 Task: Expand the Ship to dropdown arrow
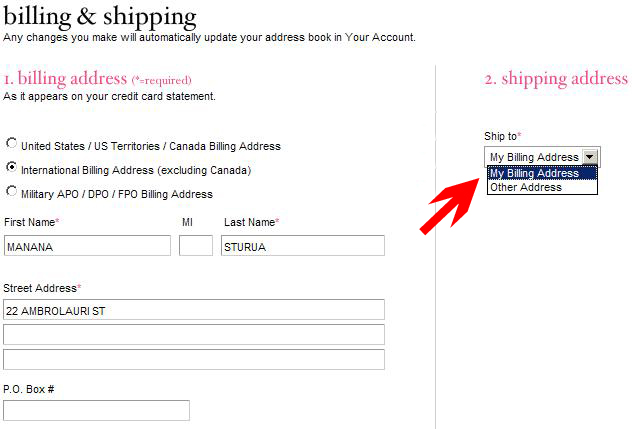tap(590, 157)
